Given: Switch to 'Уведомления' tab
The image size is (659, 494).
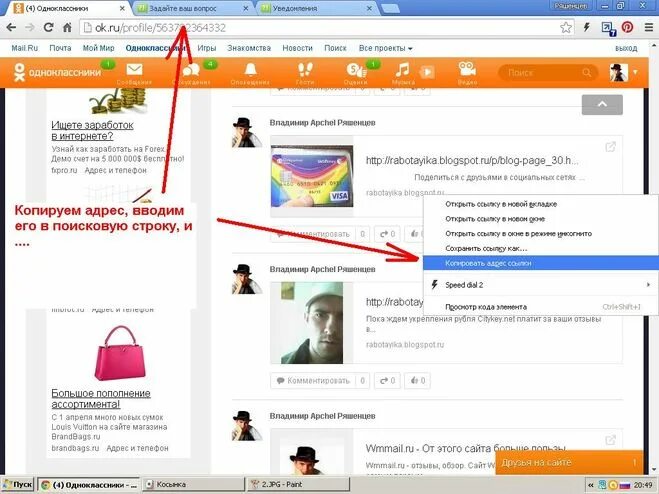Looking at the screenshot, I should (x=315, y=8).
